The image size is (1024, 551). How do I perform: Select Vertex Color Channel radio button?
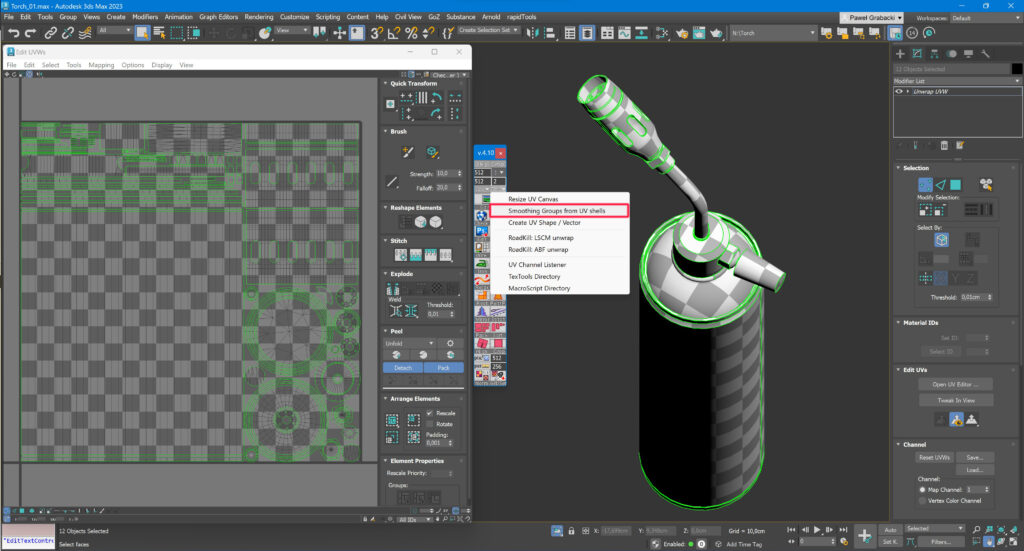coord(922,501)
